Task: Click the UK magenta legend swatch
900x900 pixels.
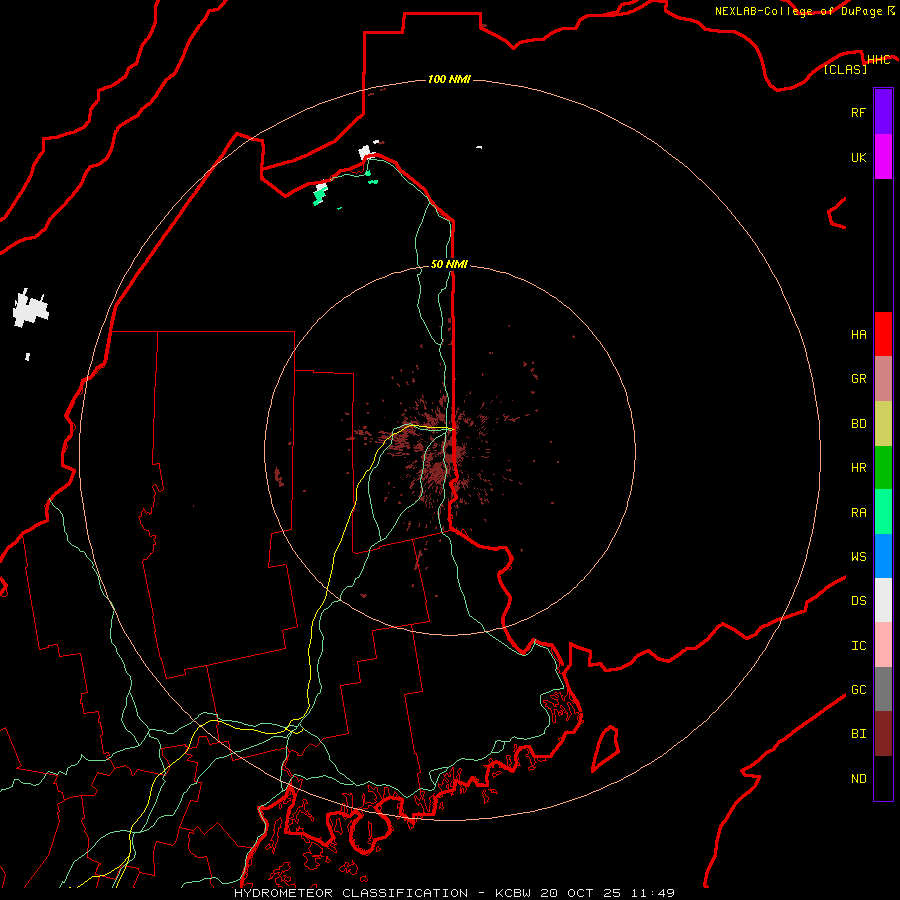Action: [x=883, y=157]
